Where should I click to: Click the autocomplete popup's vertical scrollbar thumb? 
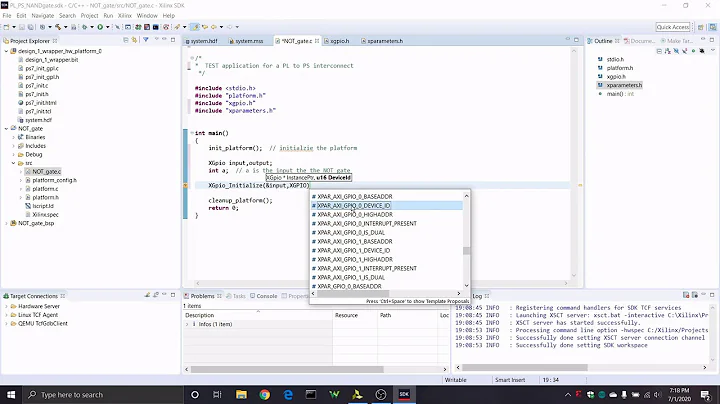pos(467,251)
